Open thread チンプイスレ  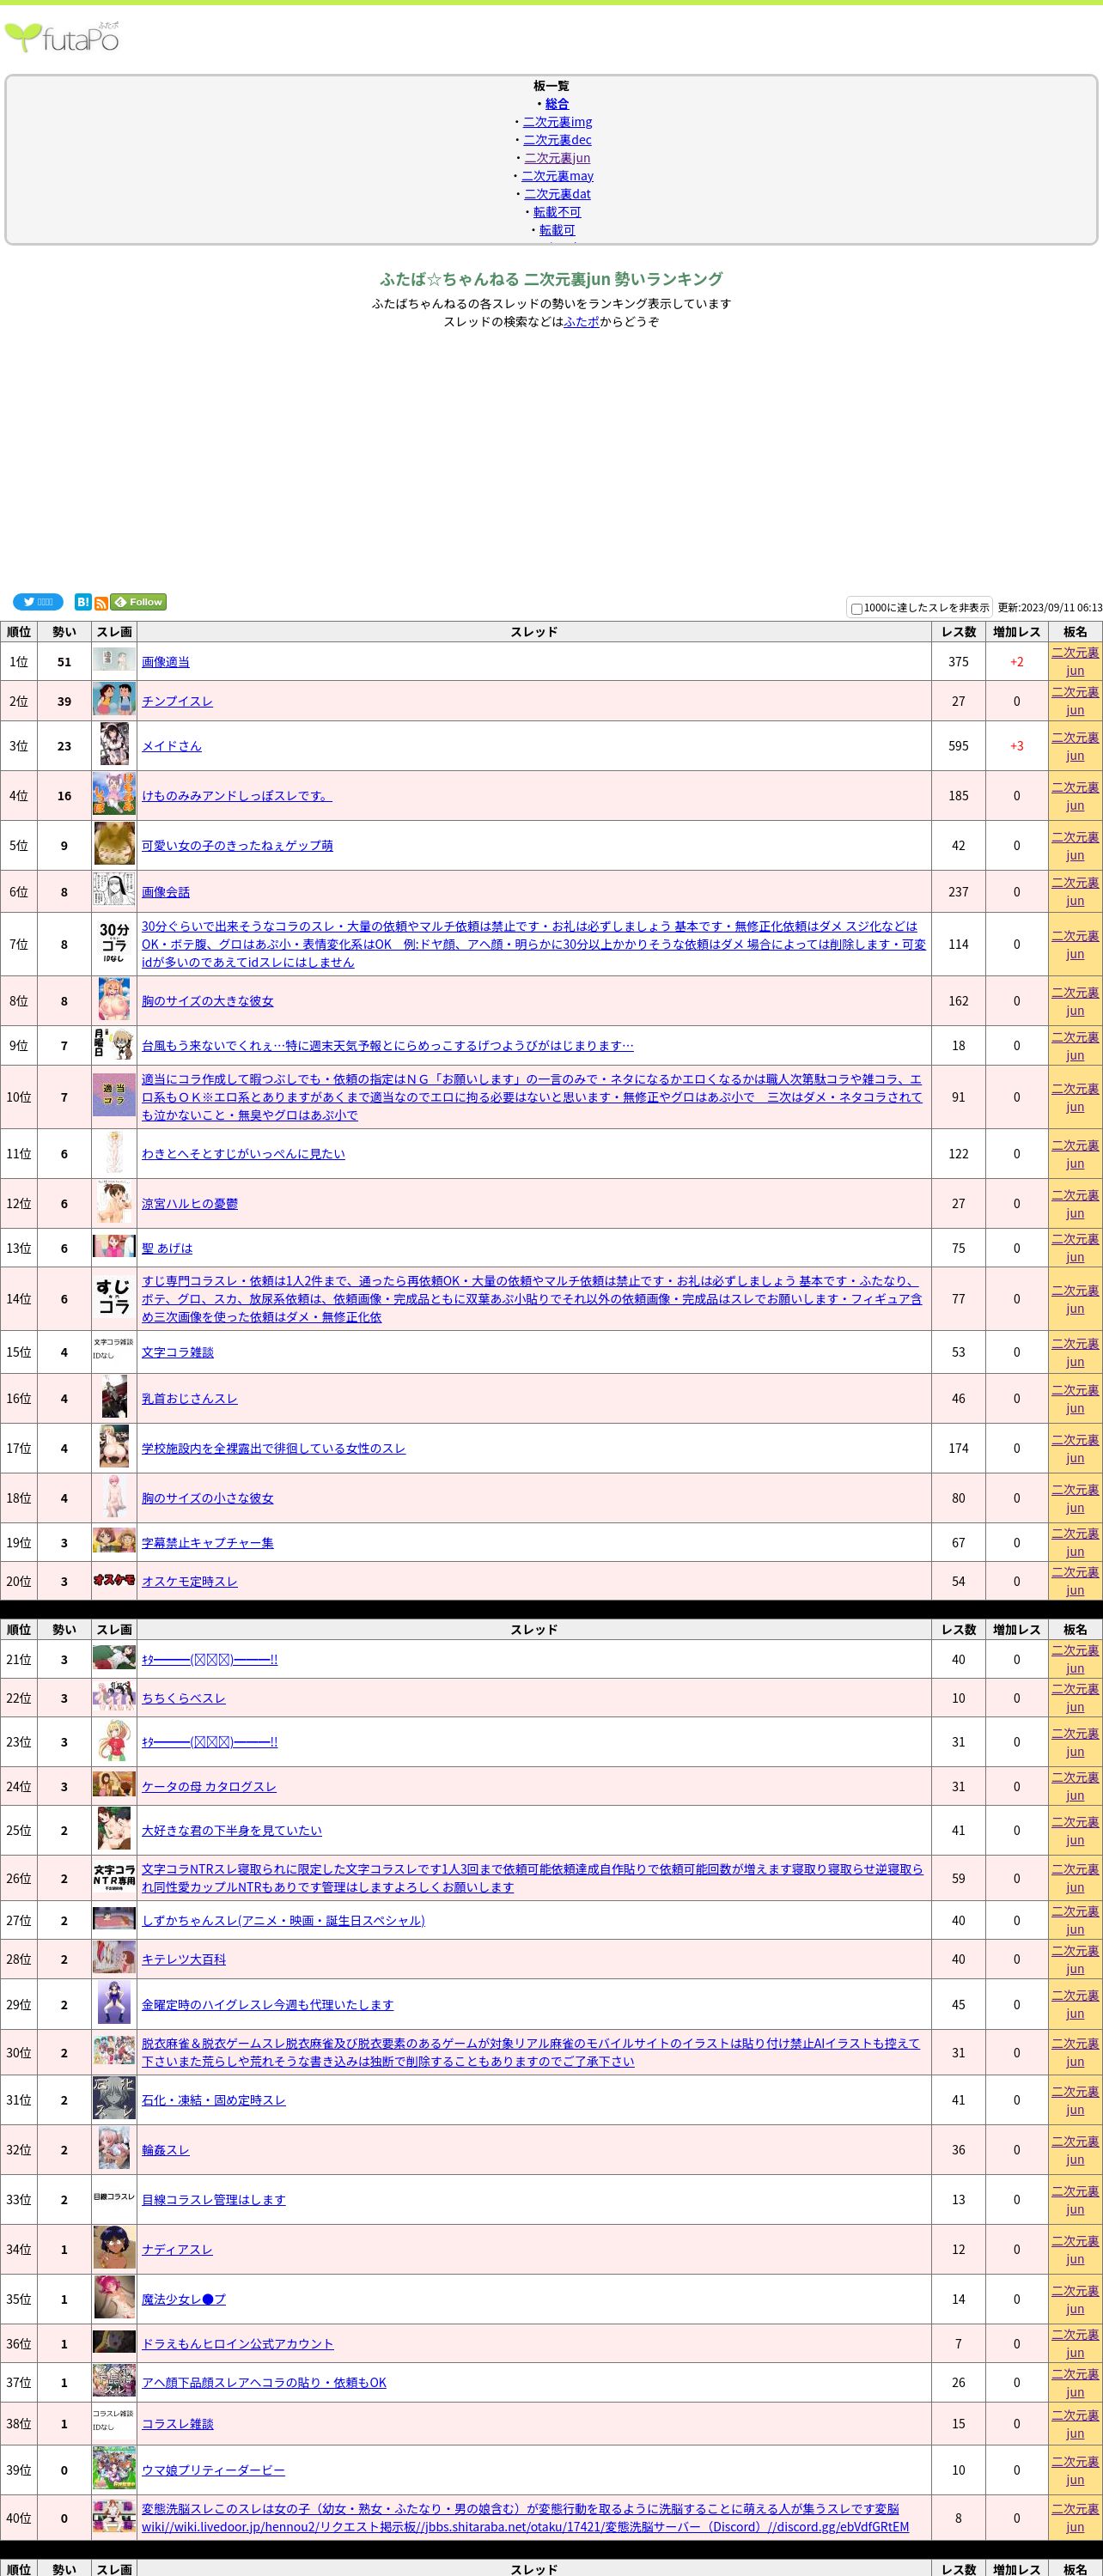[x=177, y=701]
